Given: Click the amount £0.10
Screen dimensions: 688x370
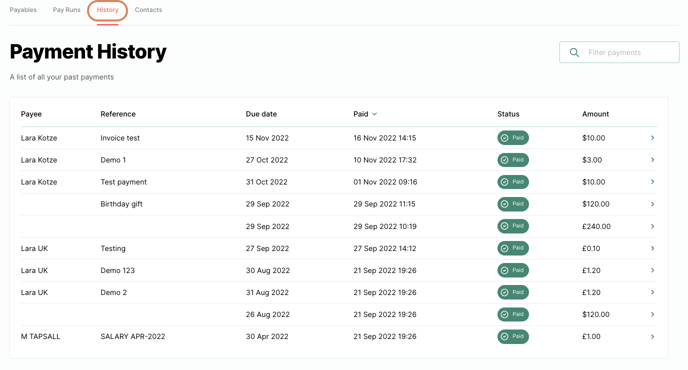Looking at the screenshot, I should pyautogui.click(x=591, y=248).
